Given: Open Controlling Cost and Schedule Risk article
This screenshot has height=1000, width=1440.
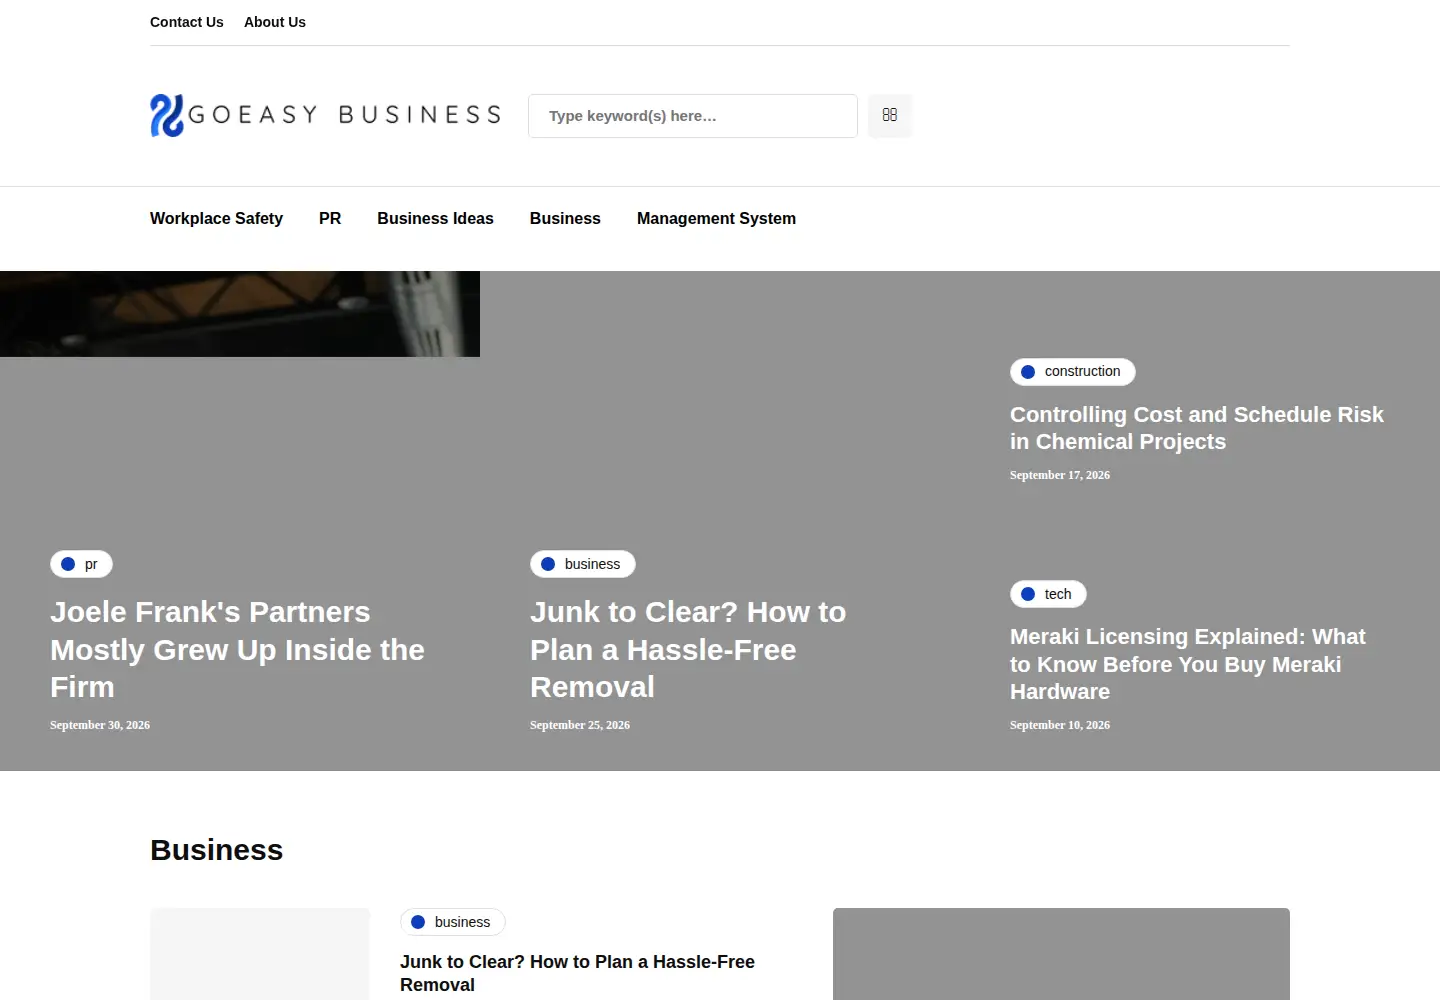Looking at the screenshot, I should [x=1197, y=428].
